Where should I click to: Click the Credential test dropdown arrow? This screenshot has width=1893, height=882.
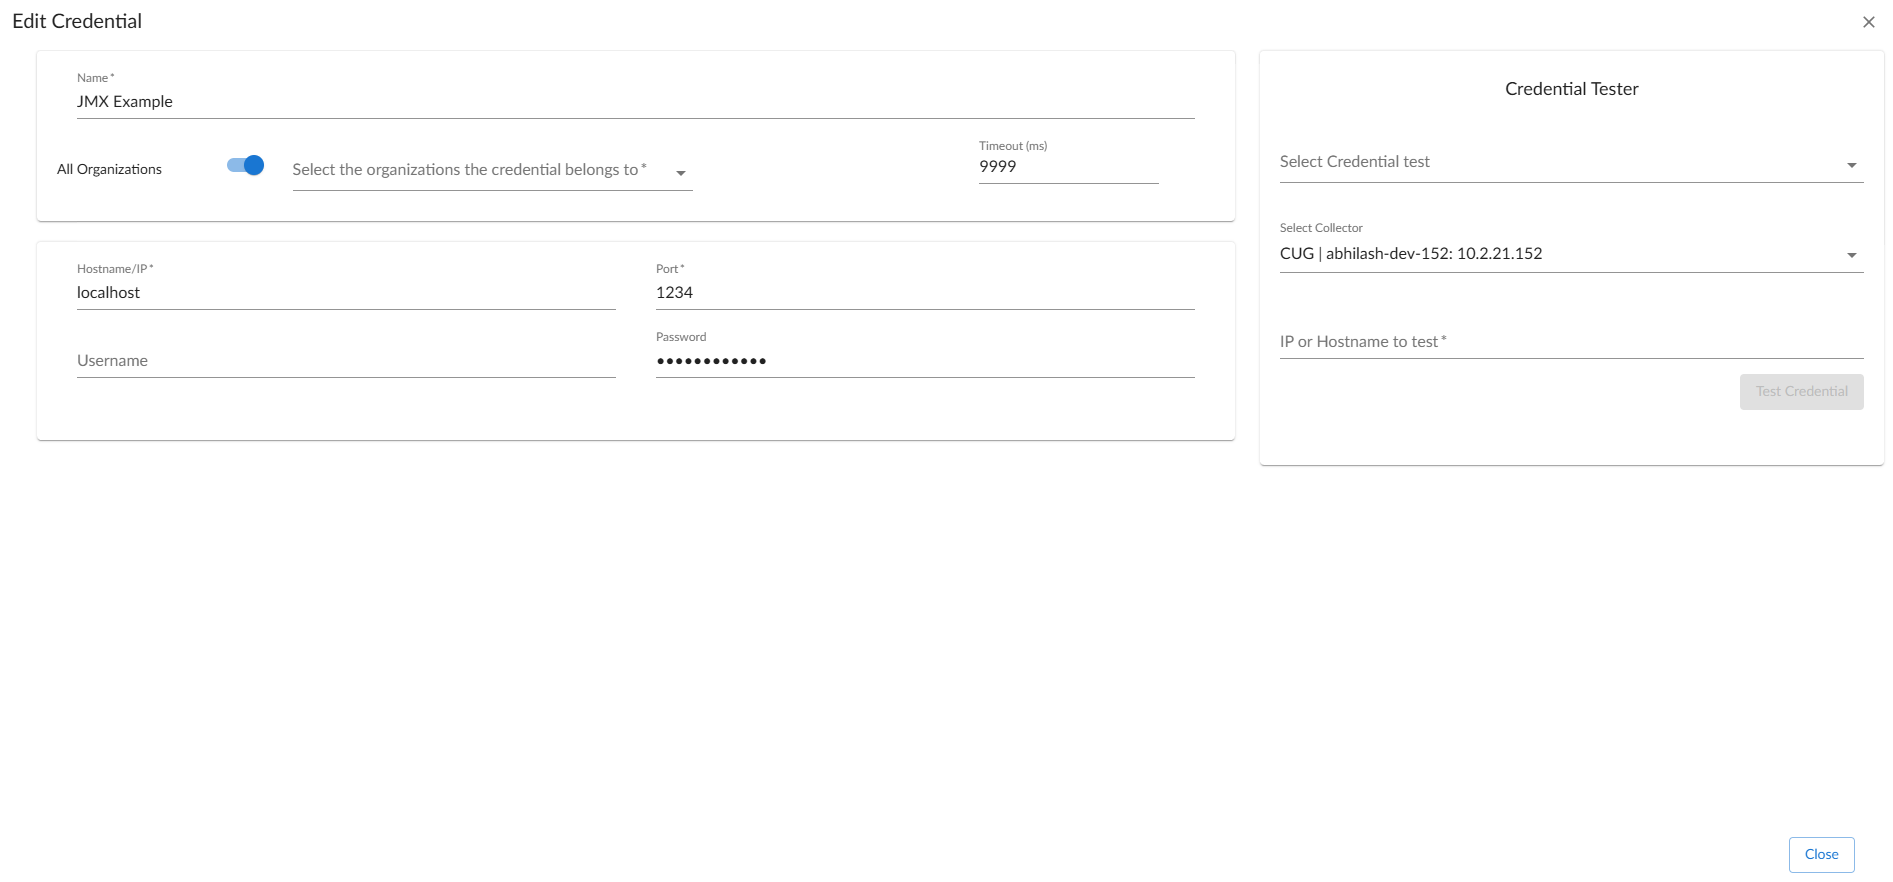[1851, 165]
